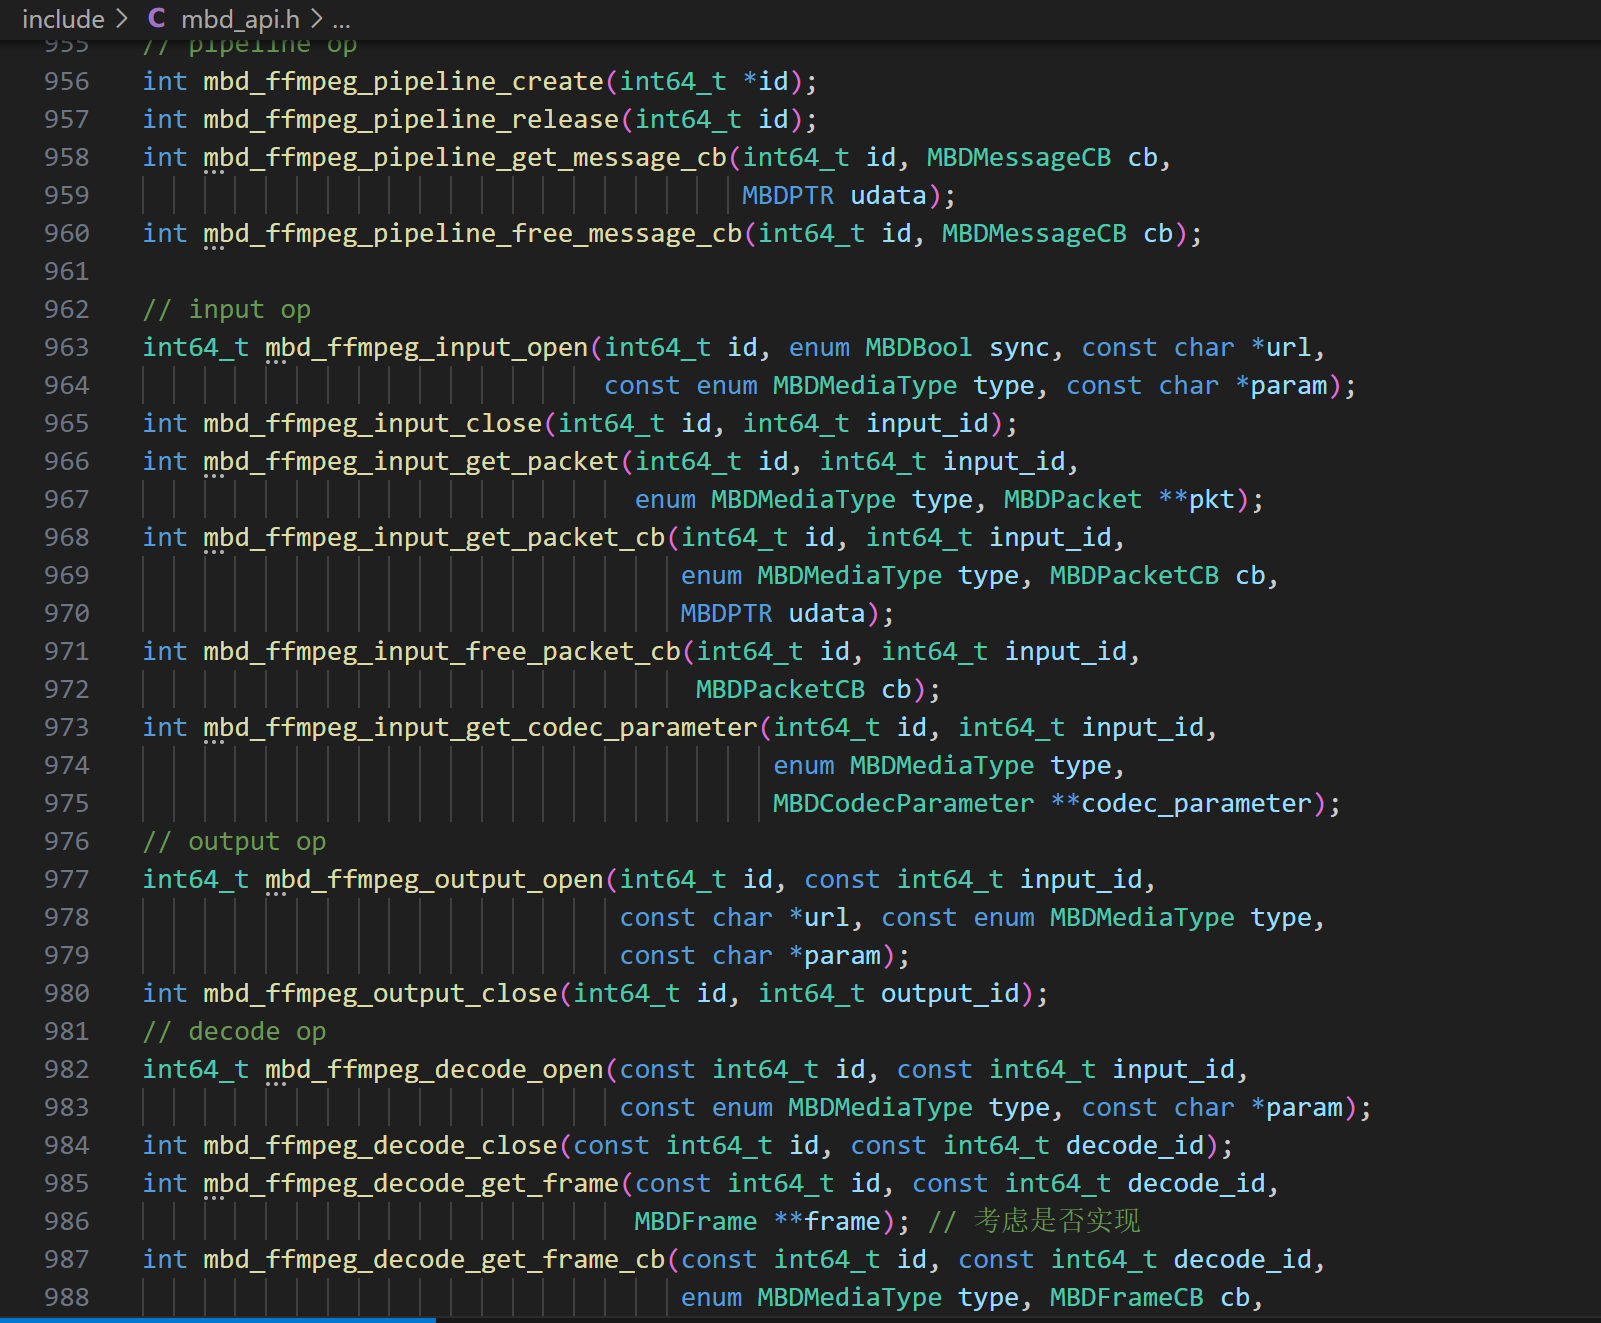Screen dimensions: 1601x1323
Task: Click the C file-type icon in the breadcrumb
Action: (157, 19)
